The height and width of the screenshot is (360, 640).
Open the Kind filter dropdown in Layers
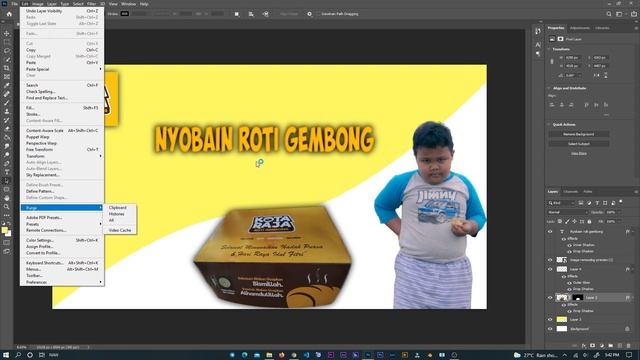coord(562,203)
